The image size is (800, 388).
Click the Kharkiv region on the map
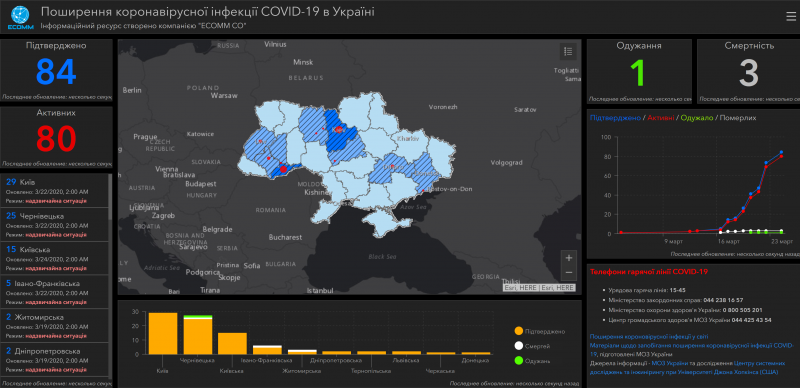click(x=408, y=139)
